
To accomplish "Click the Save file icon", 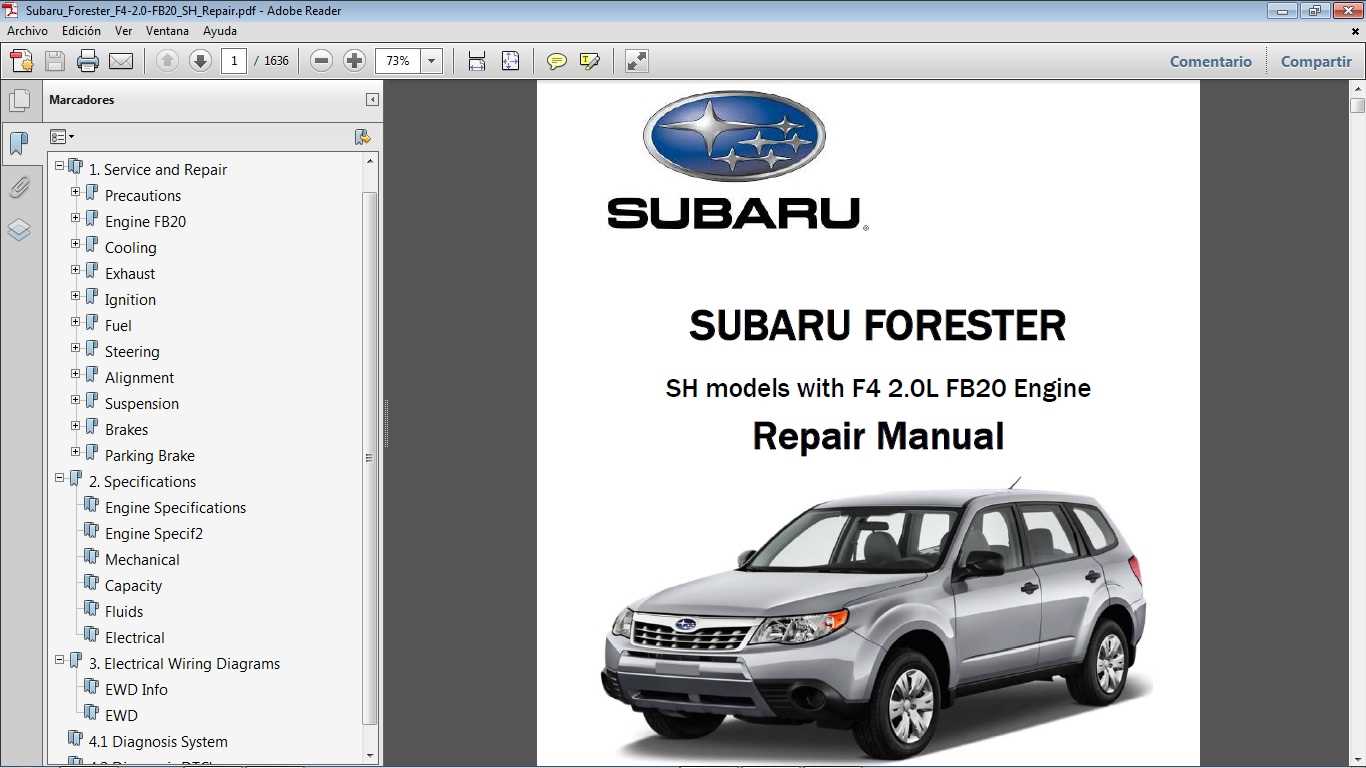I will [55, 61].
